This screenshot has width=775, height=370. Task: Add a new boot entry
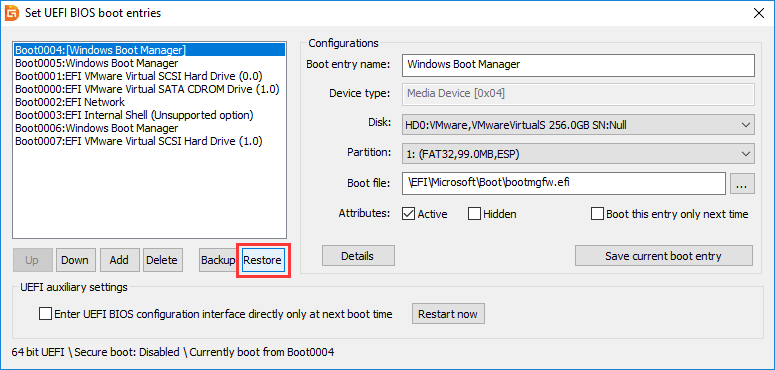point(119,260)
